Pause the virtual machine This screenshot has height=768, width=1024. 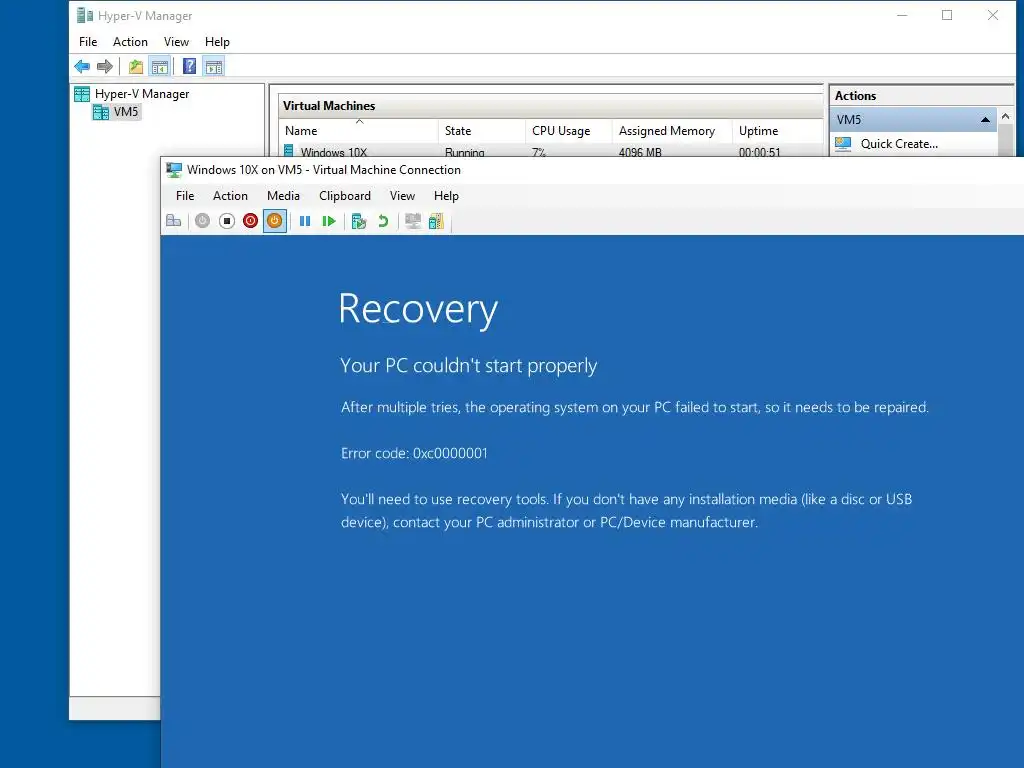pos(305,221)
